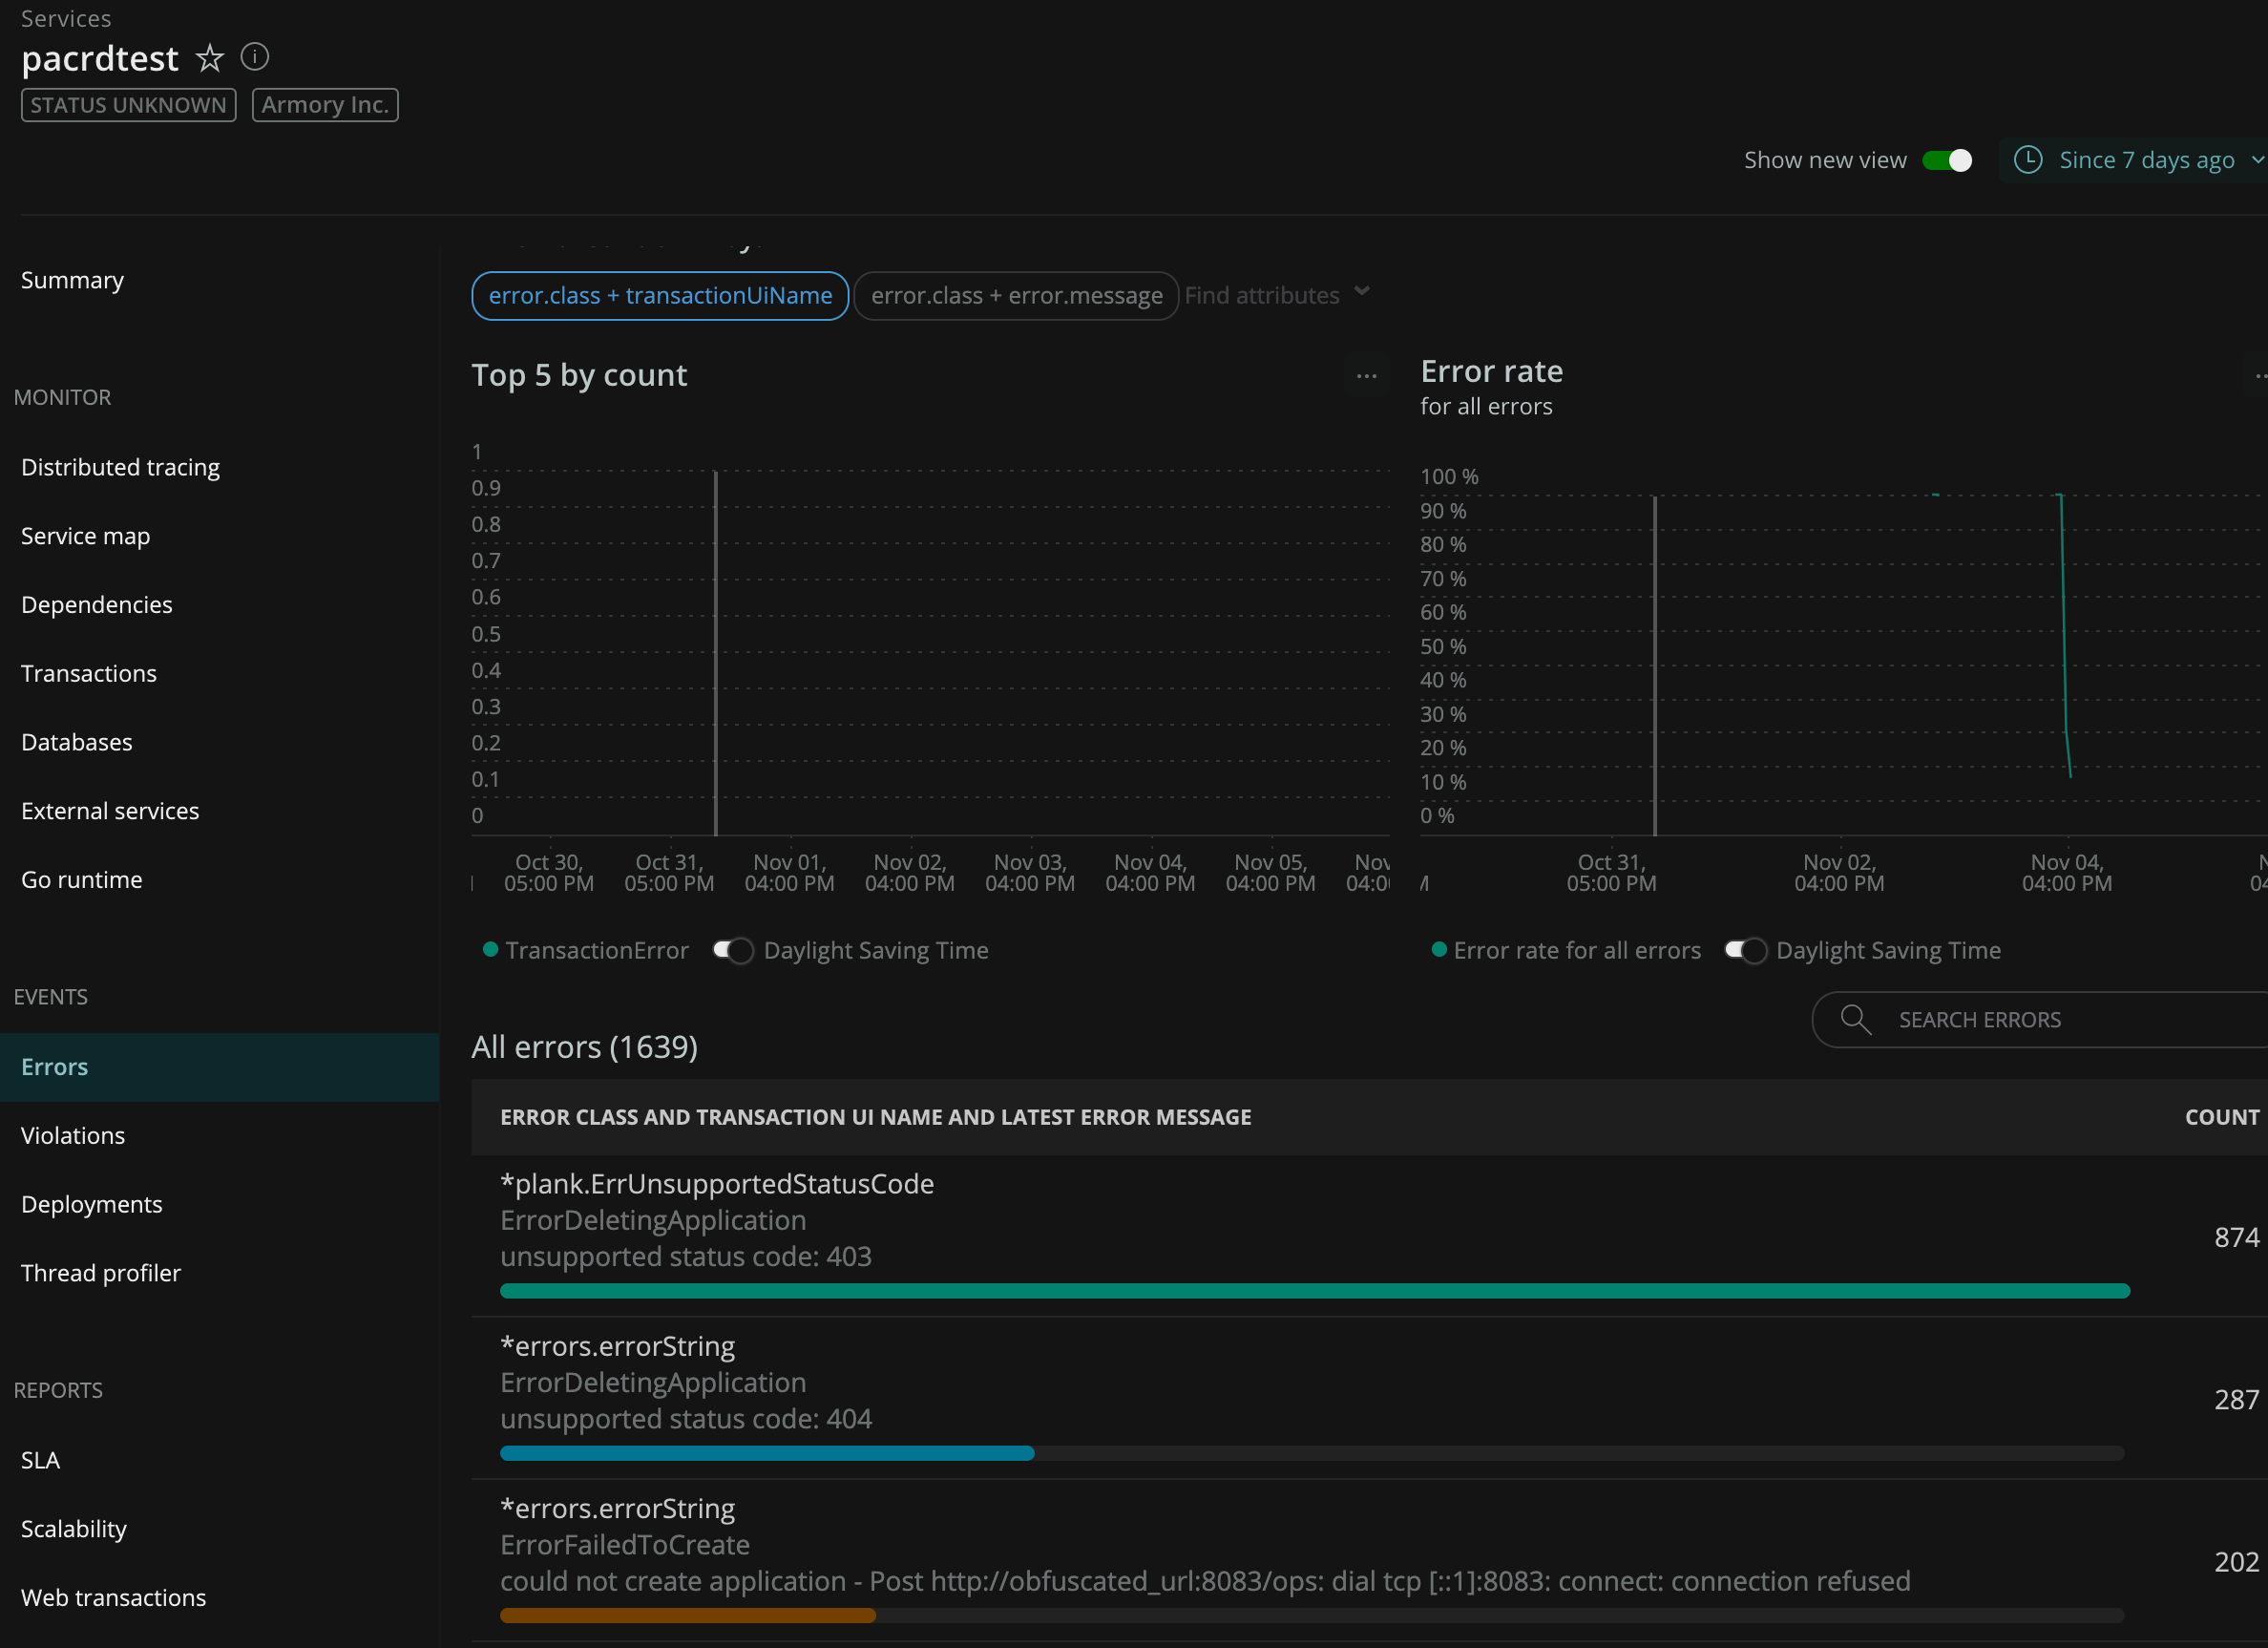Open the plank.ErrUnsupportedStatusCode error row
The image size is (2268, 1648).
pos(716,1184)
